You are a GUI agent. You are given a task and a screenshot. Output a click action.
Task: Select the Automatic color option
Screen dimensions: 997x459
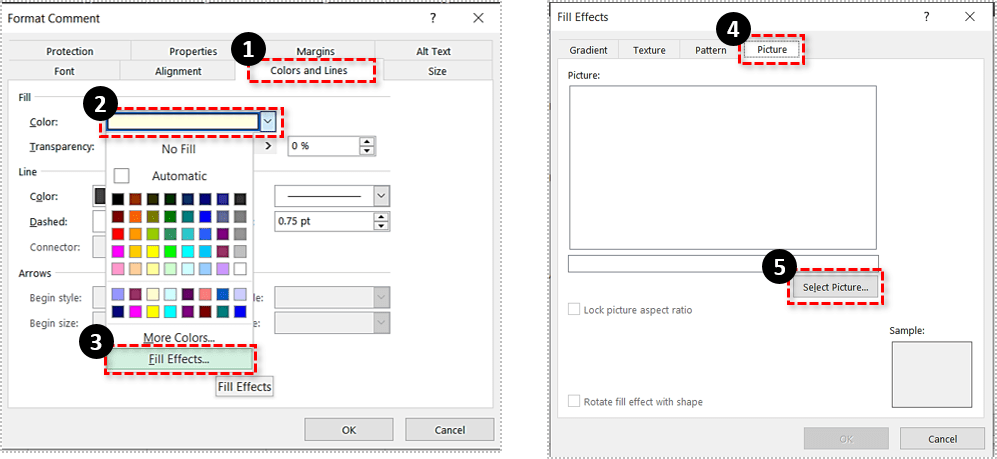pyautogui.click(x=179, y=176)
